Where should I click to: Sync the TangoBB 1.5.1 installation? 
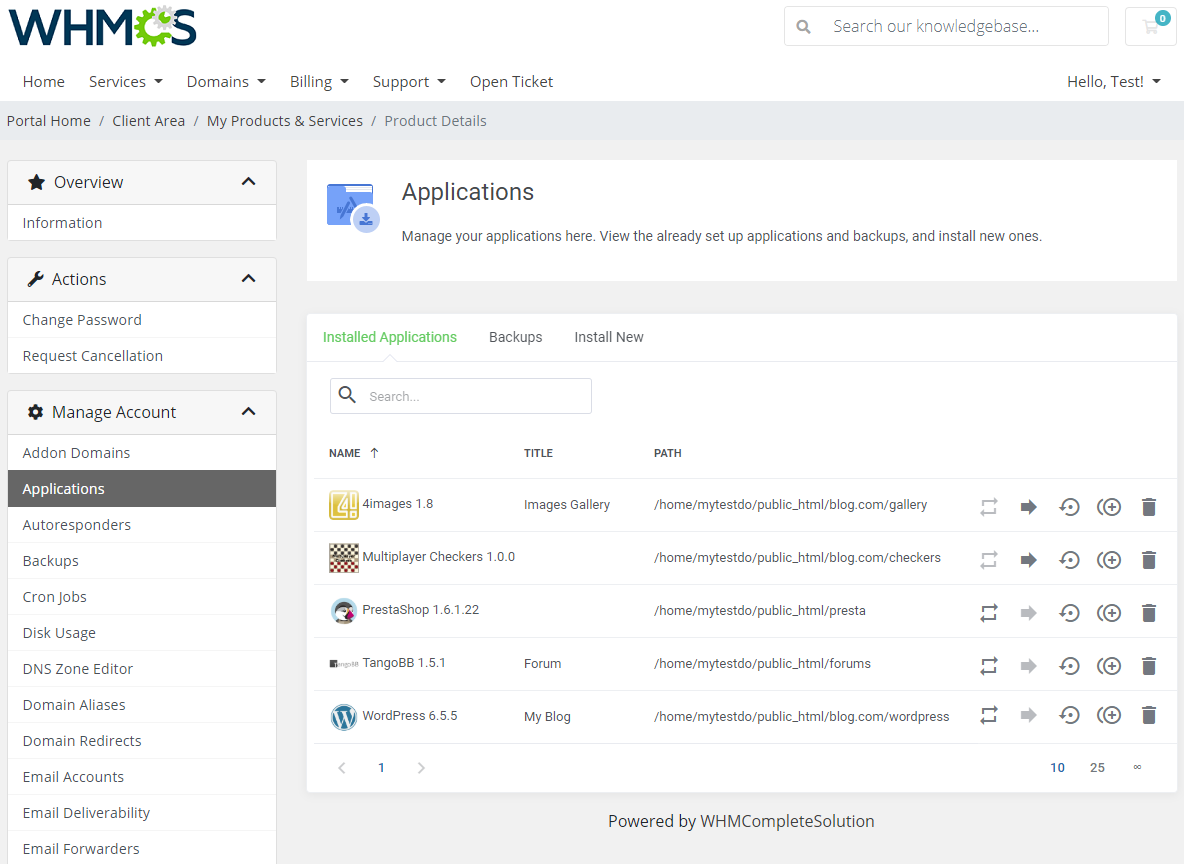989,665
